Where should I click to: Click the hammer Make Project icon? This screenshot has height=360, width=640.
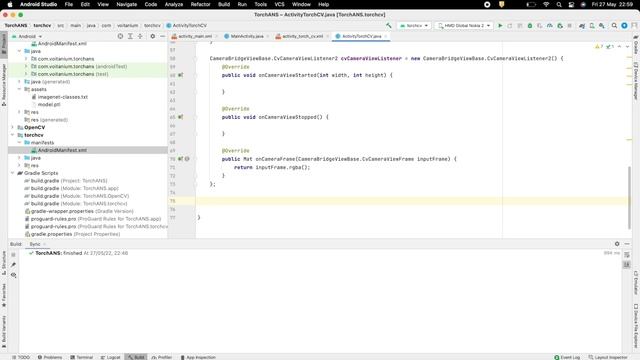pyautogui.click(x=389, y=25)
